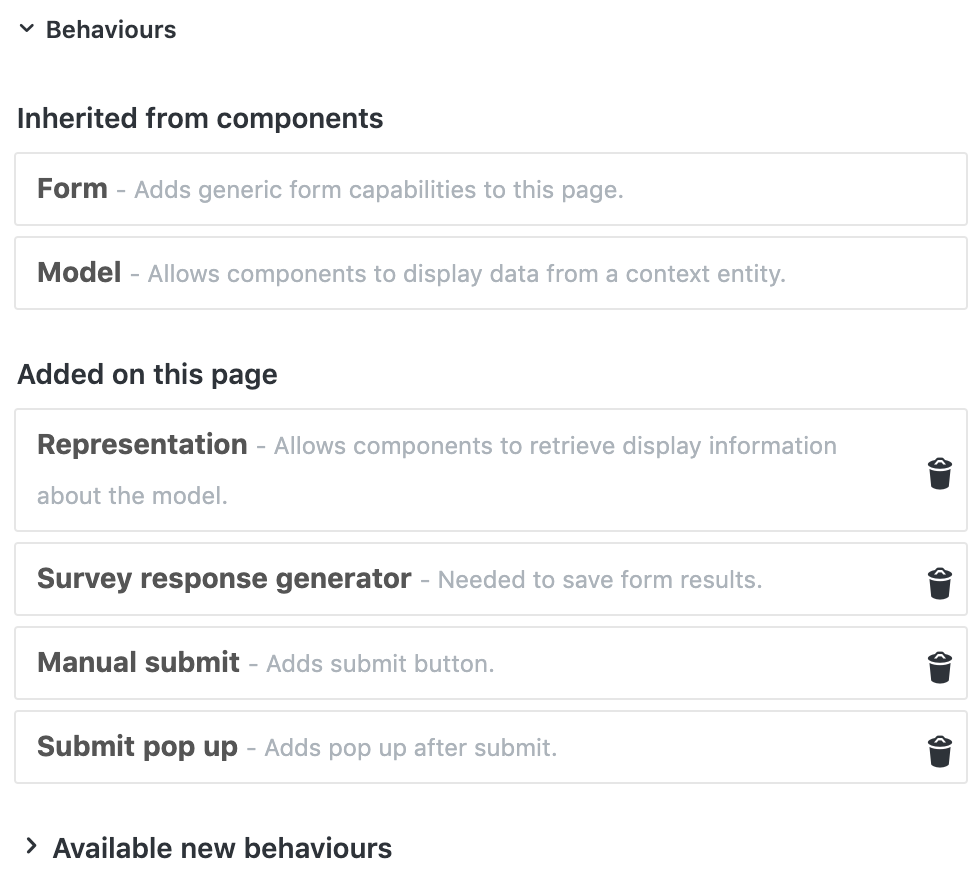Image resolution: width=980 pixels, height=890 pixels.
Task: Delete the Representation behaviour with its trash icon
Action: tap(939, 473)
